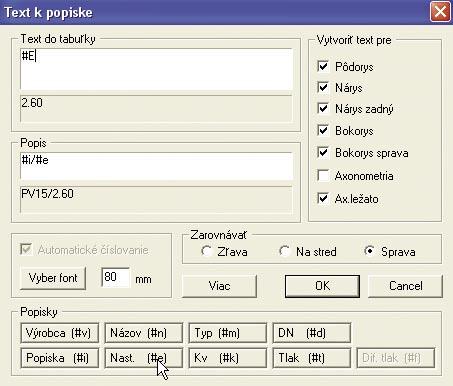Close the Text k popiske dialog
453x386 pixels.
(440, 12)
